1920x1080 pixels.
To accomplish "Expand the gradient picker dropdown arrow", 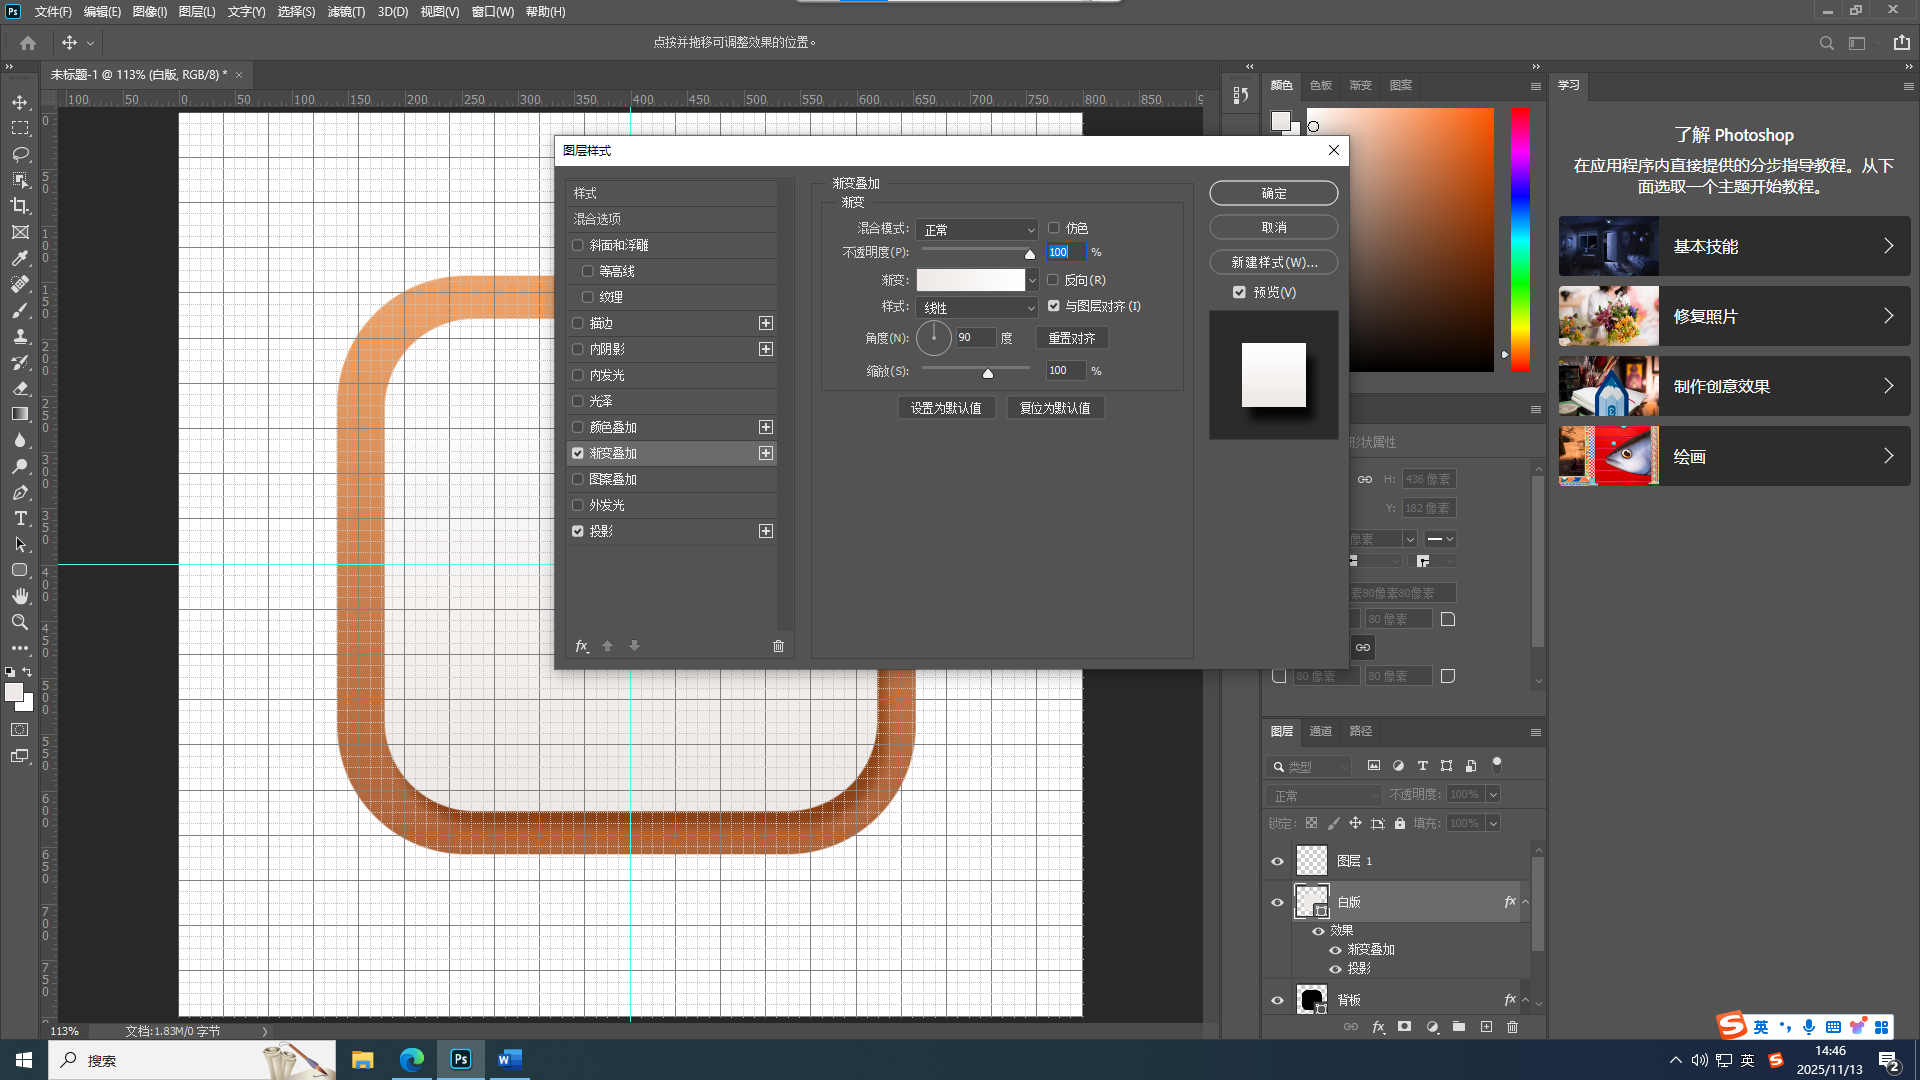I will tap(1033, 281).
